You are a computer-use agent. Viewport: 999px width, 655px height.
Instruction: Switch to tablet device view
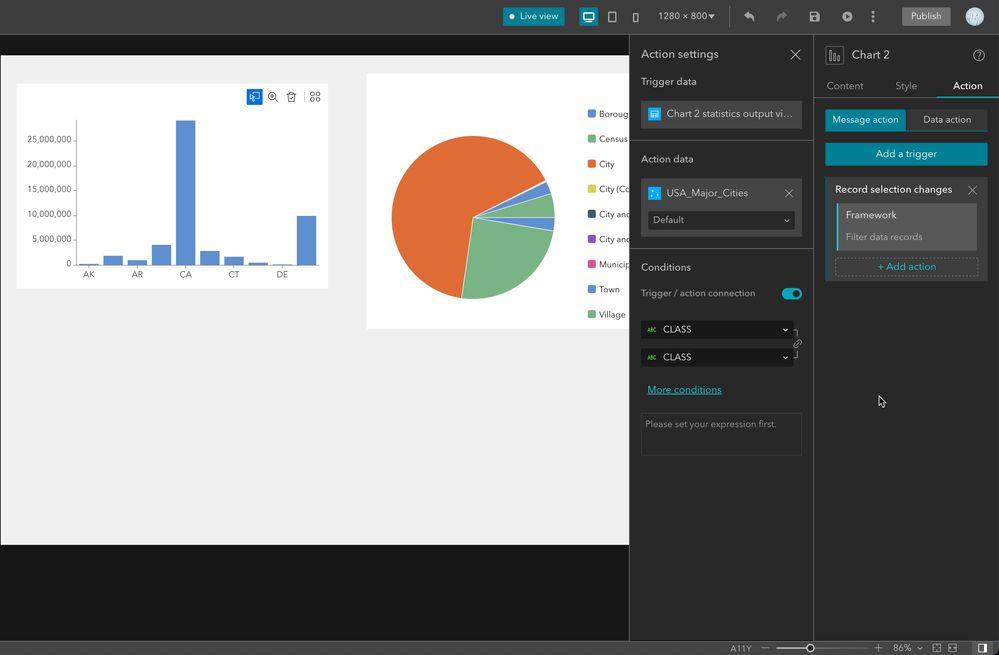pos(612,17)
